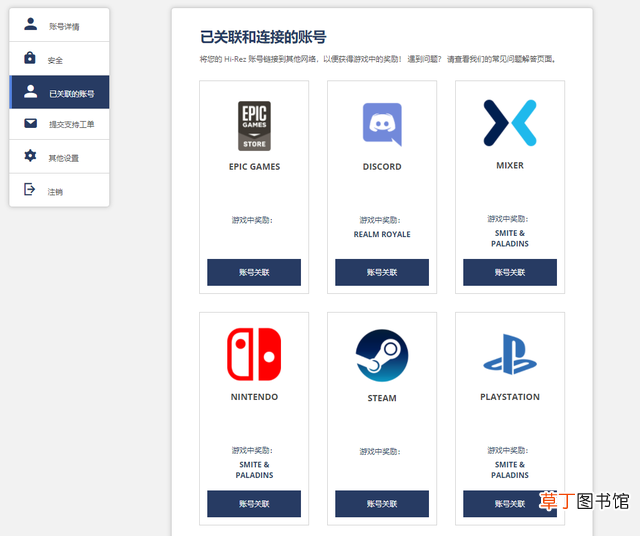Click SMITE & PALADINS text under PlayStation

(x=510, y=470)
